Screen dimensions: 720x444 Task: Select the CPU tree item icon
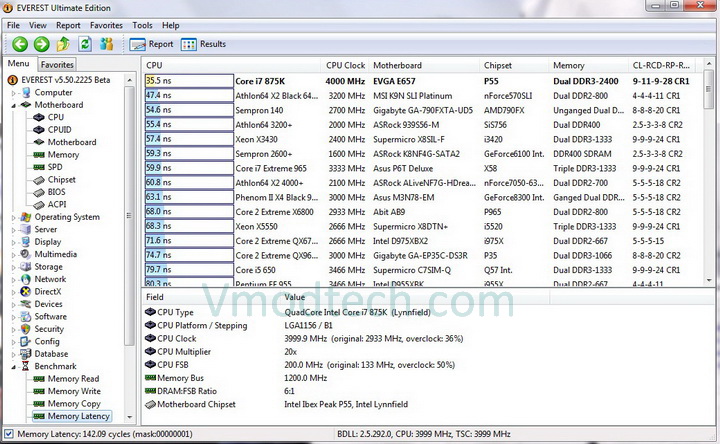click(x=39, y=117)
